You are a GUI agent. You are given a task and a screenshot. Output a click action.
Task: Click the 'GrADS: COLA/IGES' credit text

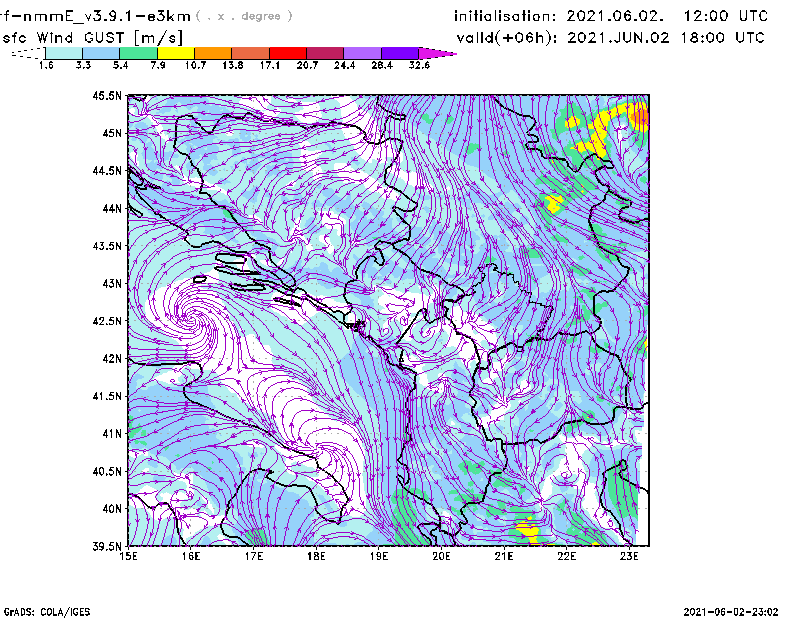pos(47,612)
